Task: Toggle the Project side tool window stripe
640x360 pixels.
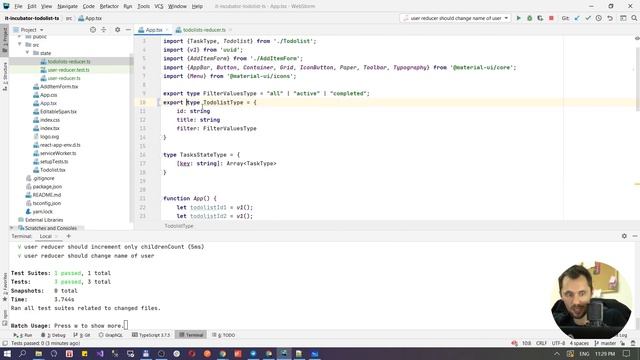Action: pyautogui.click(x=4, y=39)
